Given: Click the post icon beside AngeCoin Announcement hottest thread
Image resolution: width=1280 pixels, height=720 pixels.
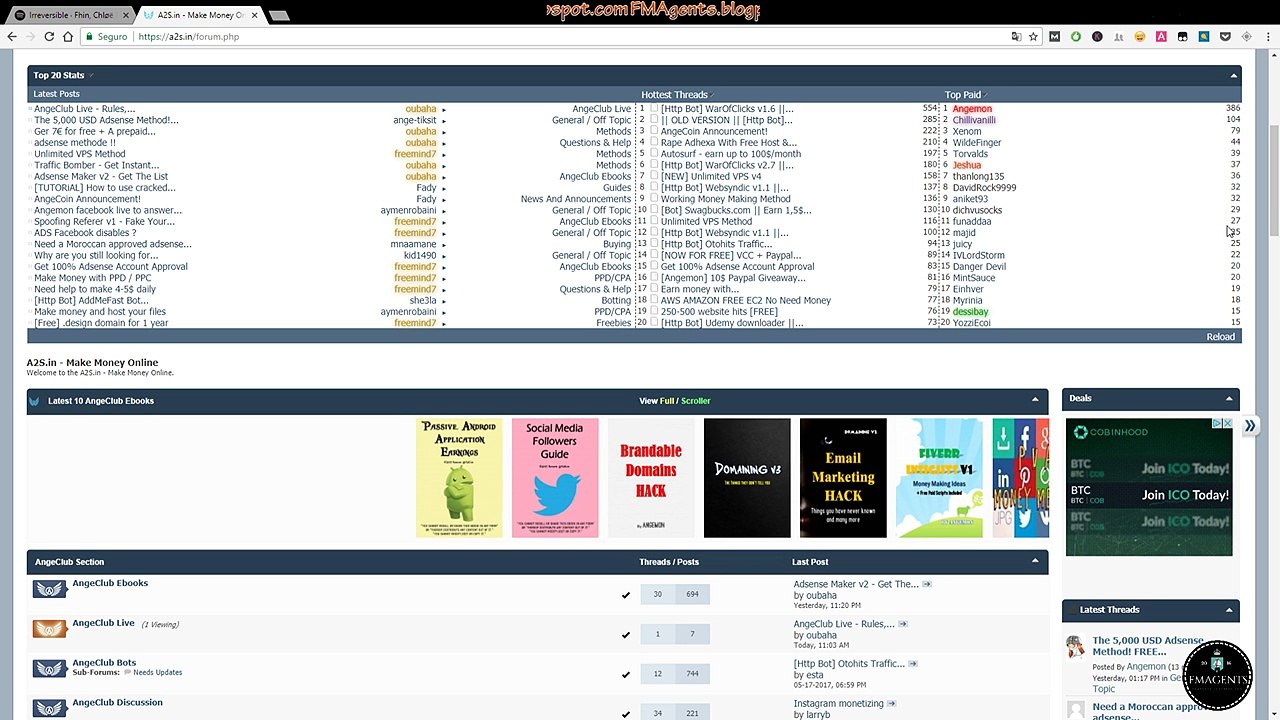Looking at the screenshot, I should [654, 131].
